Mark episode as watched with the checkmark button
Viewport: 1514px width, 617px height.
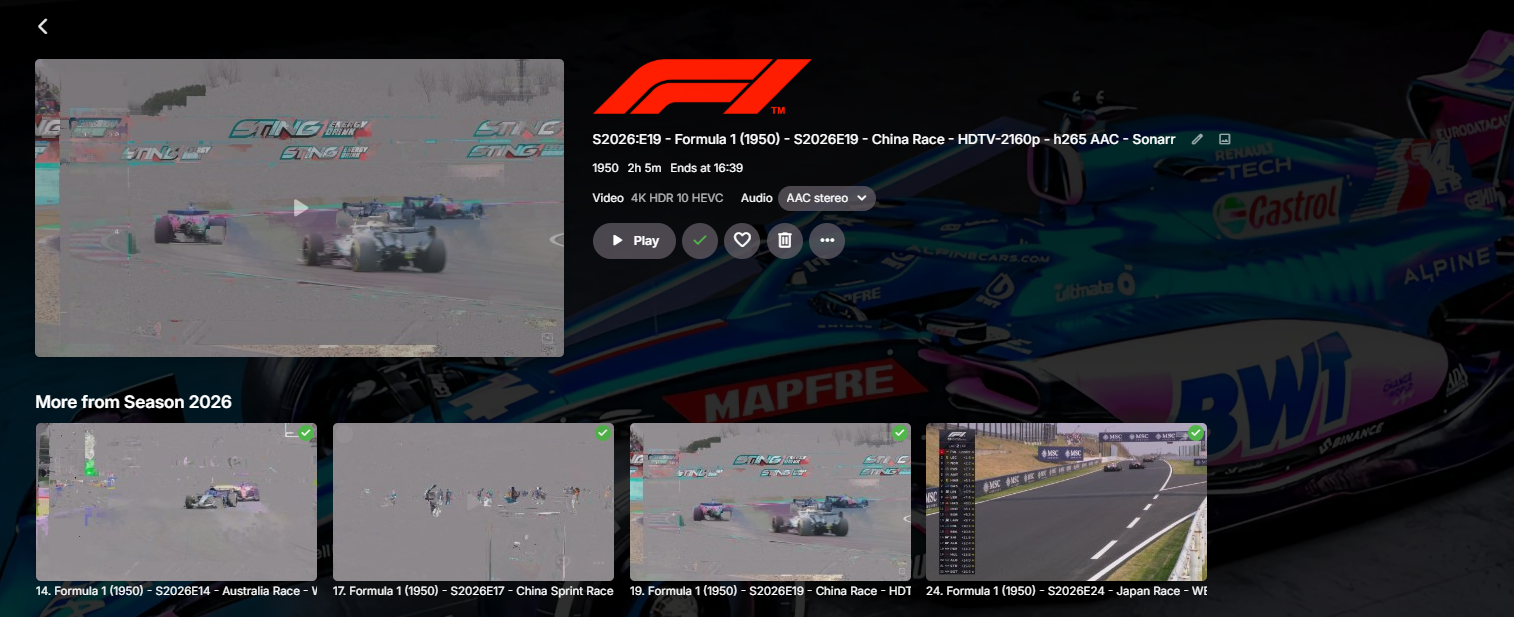700,240
